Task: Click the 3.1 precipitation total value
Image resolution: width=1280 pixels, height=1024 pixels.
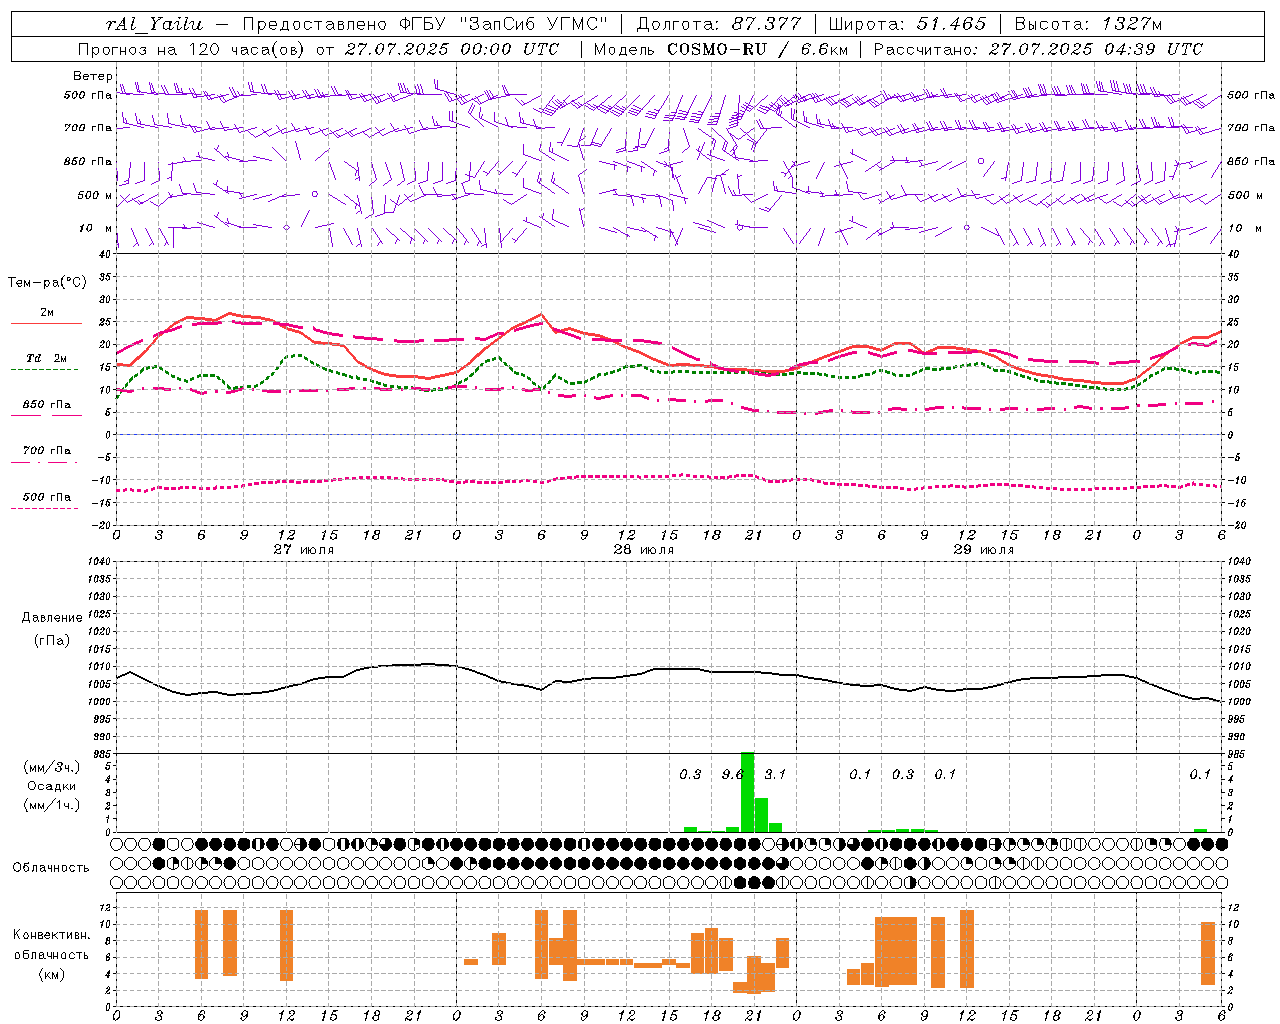Action: pyautogui.click(x=775, y=774)
